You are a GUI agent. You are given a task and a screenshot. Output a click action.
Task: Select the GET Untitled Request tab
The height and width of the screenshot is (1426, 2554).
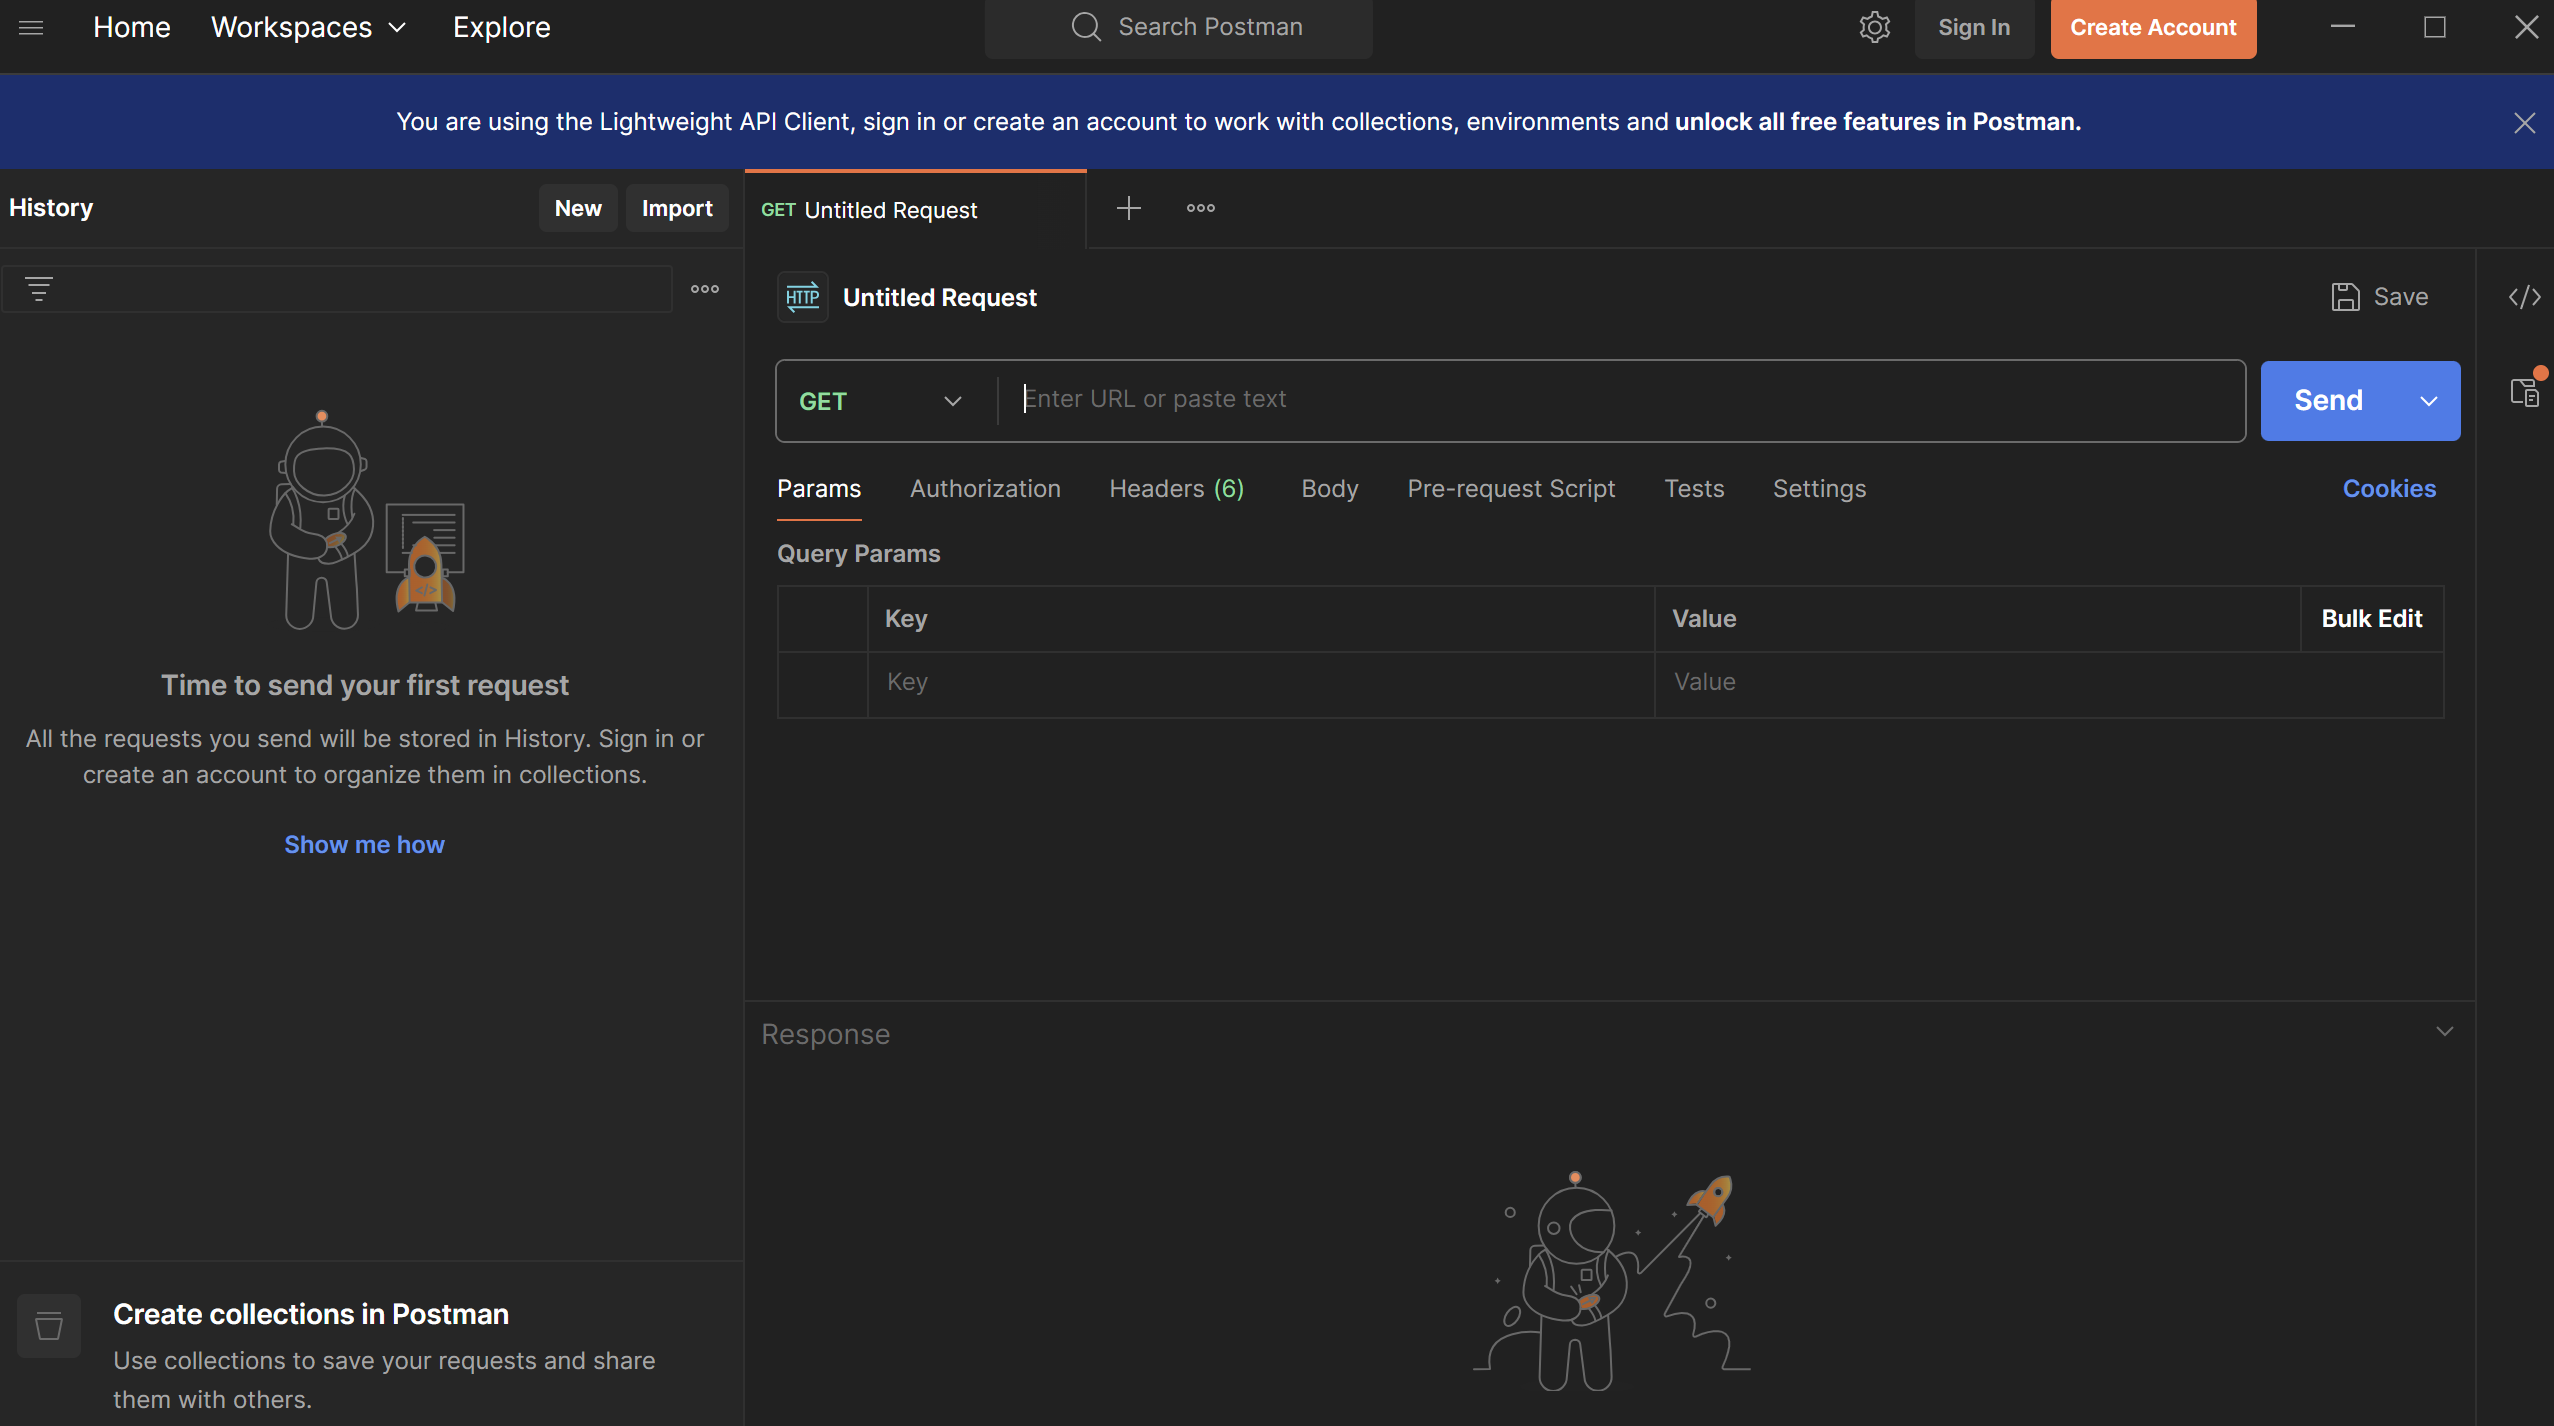coord(915,210)
